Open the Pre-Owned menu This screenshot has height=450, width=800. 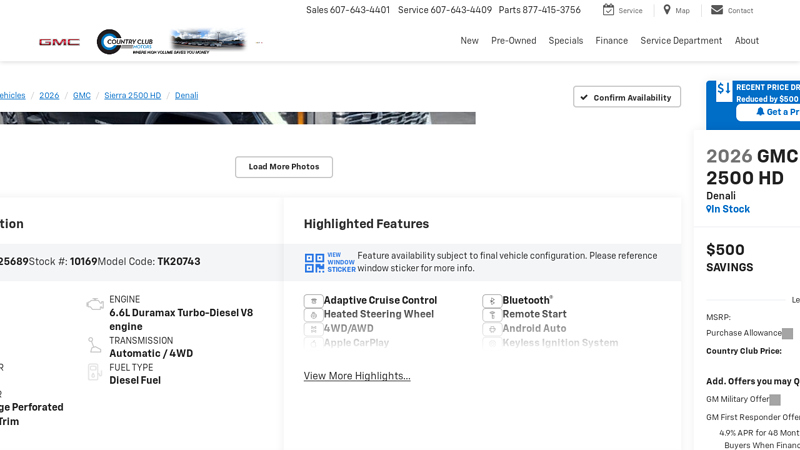tap(513, 41)
